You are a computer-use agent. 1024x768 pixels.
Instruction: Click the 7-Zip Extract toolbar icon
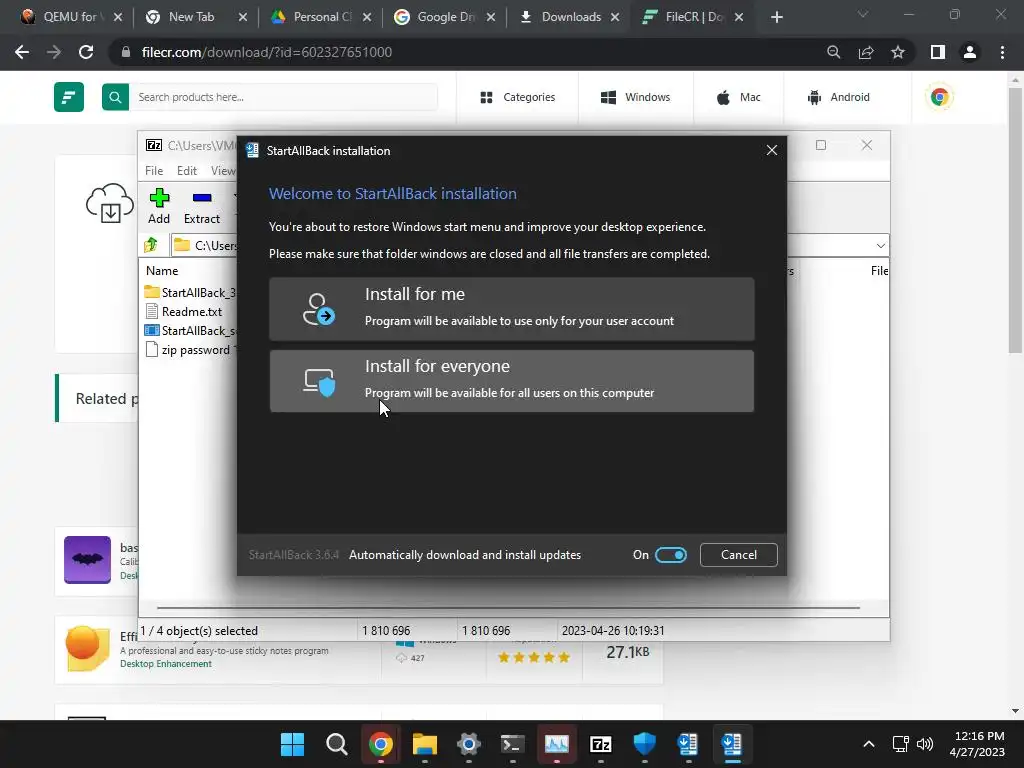(202, 206)
